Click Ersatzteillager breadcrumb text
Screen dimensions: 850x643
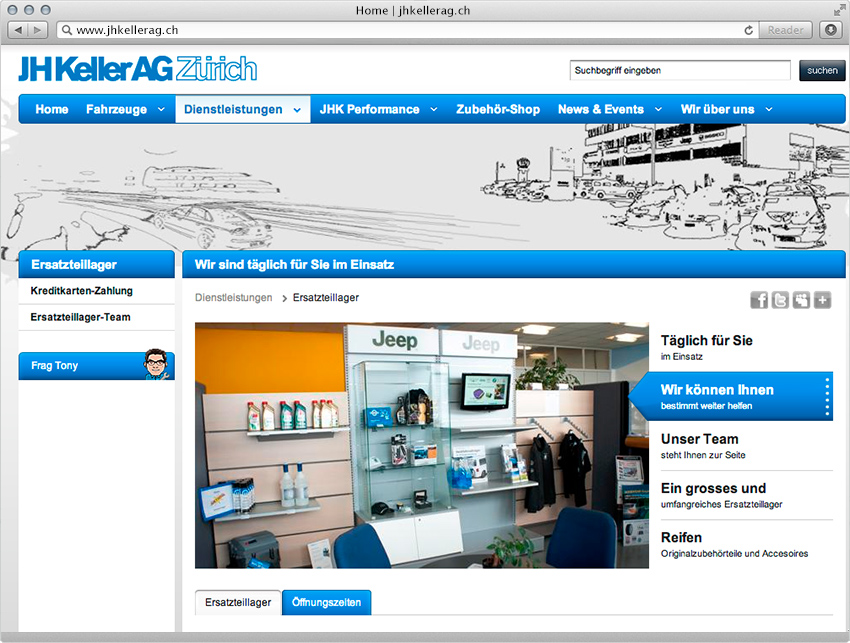pyautogui.click(x=326, y=298)
